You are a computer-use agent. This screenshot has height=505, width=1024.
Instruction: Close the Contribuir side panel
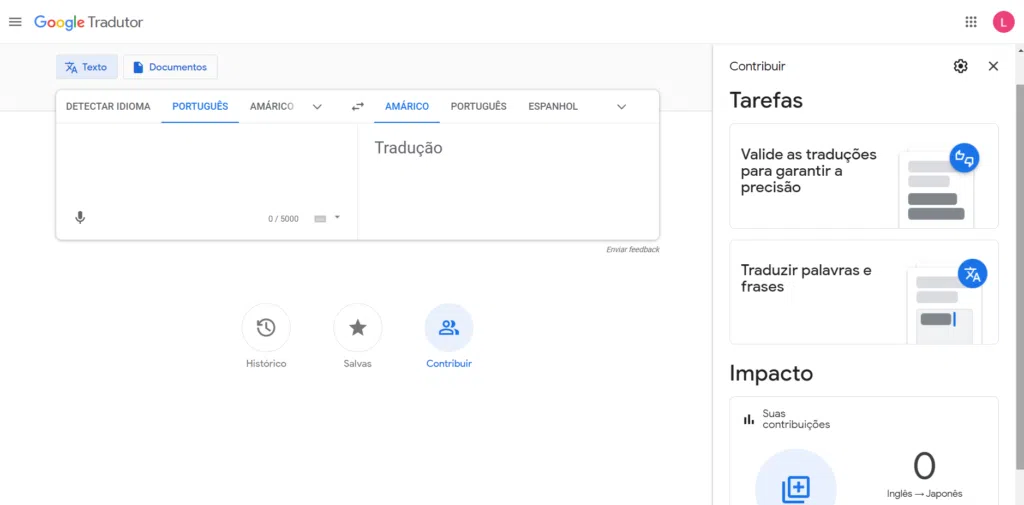(993, 66)
